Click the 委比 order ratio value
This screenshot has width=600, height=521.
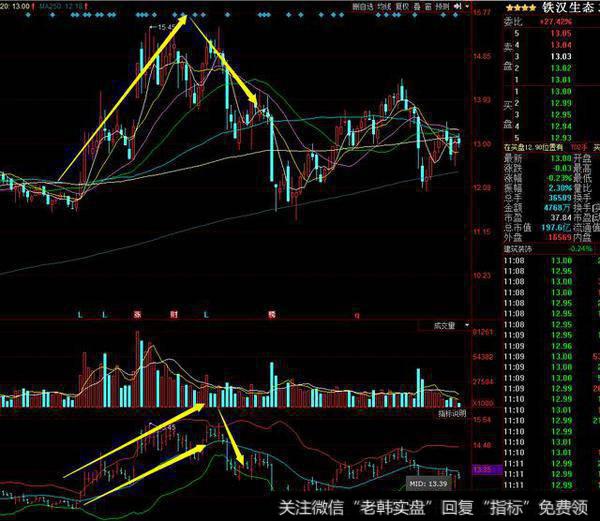tap(560, 19)
